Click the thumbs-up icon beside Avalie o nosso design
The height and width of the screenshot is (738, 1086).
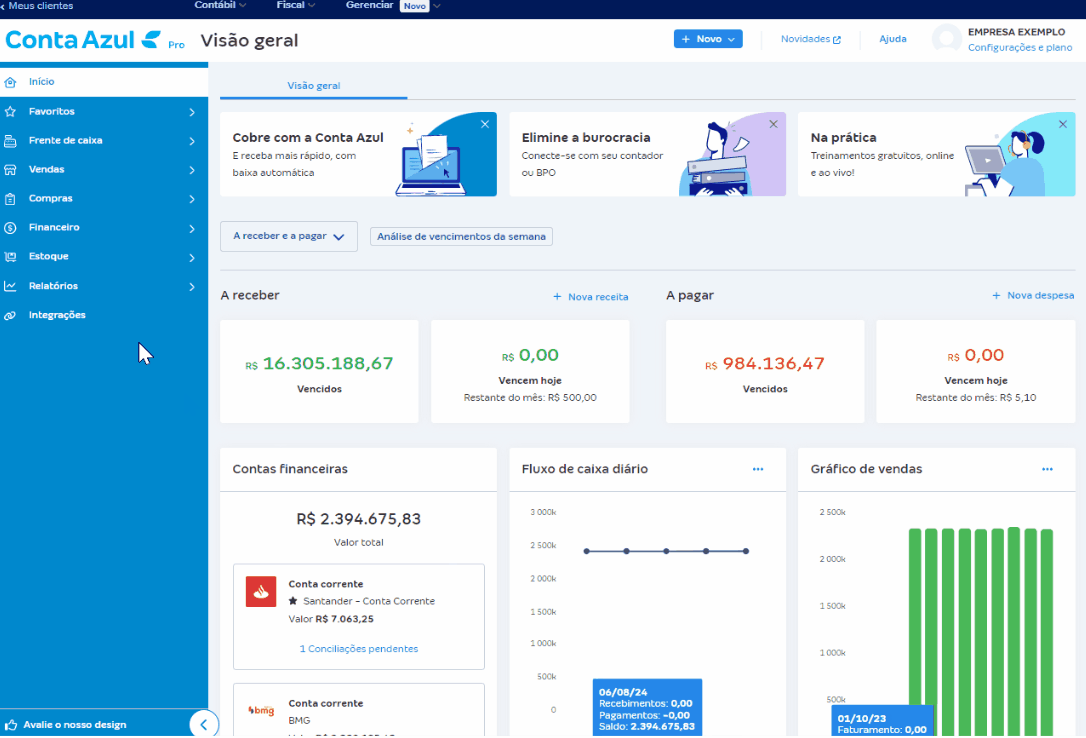point(10,725)
